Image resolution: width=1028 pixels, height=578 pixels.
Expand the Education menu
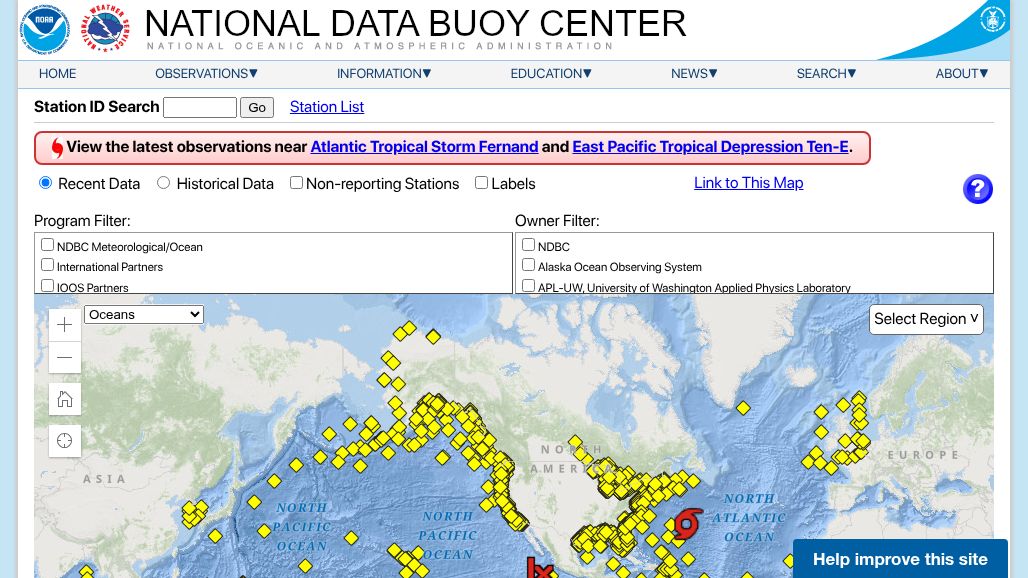[x=551, y=74]
